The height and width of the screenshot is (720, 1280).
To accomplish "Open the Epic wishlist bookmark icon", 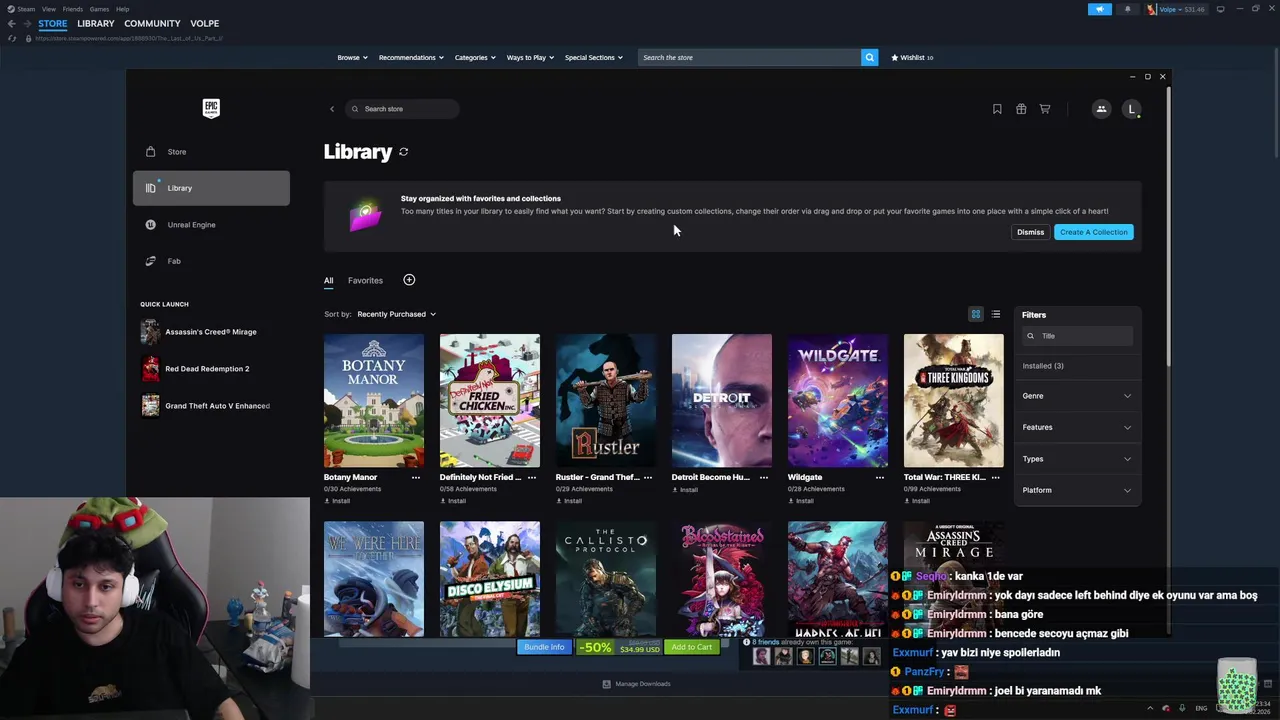I will coord(997,109).
